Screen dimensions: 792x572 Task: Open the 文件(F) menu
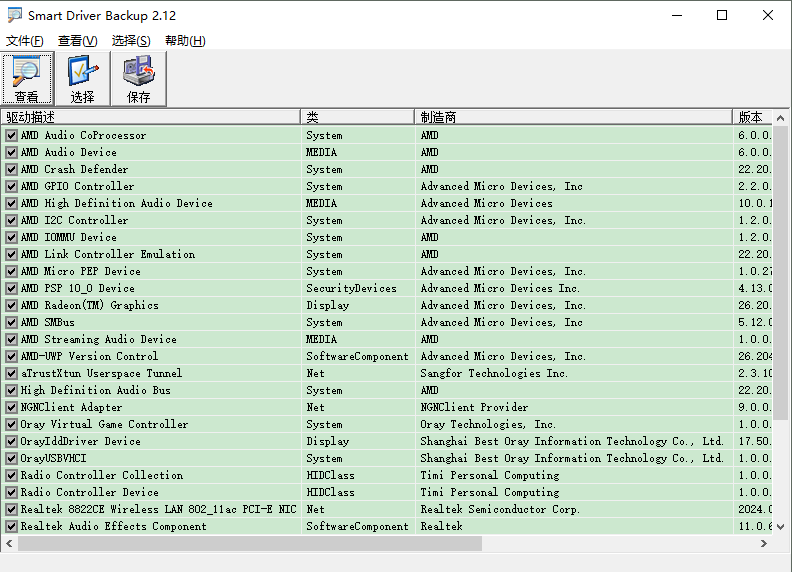[x=24, y=41]
